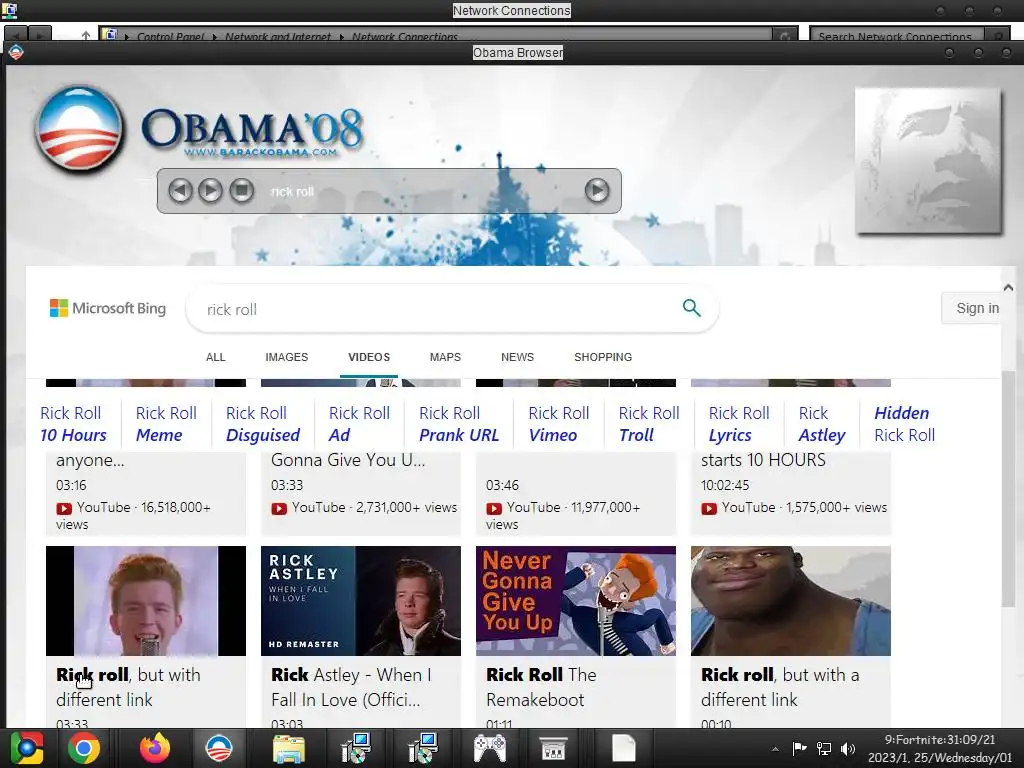Image resolution: width=1024 pixels, height=768 pixels.
Task: Open the Obama portrait image panel
Action: click(x=929, y=161)
